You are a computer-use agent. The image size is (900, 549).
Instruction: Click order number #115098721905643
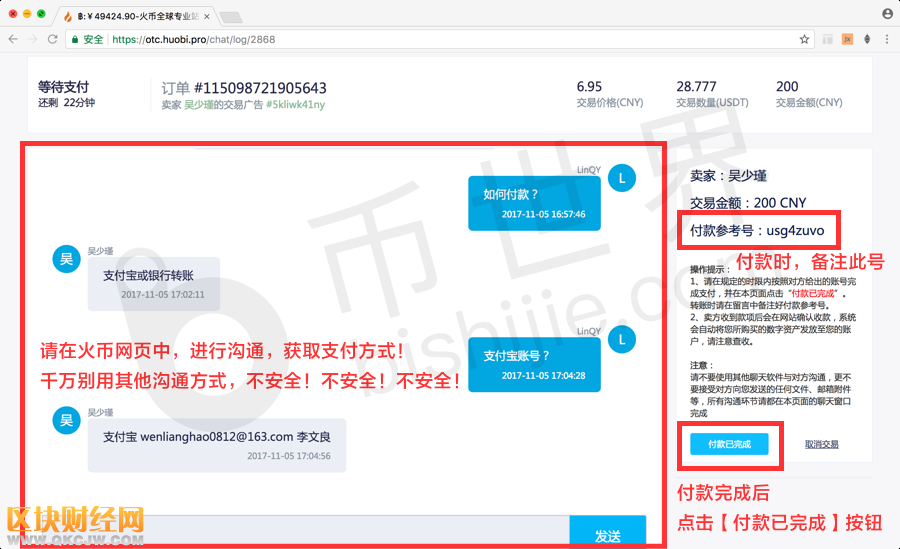tap(260, 88)
